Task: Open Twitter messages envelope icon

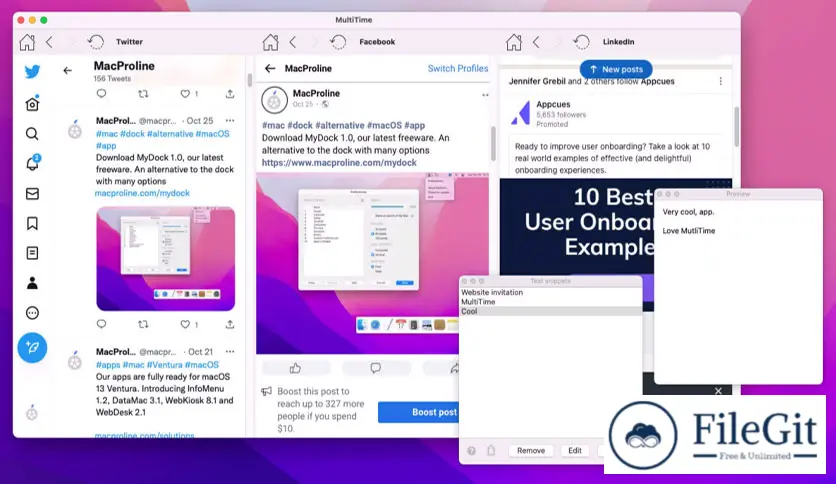Action: pos(32,193)
